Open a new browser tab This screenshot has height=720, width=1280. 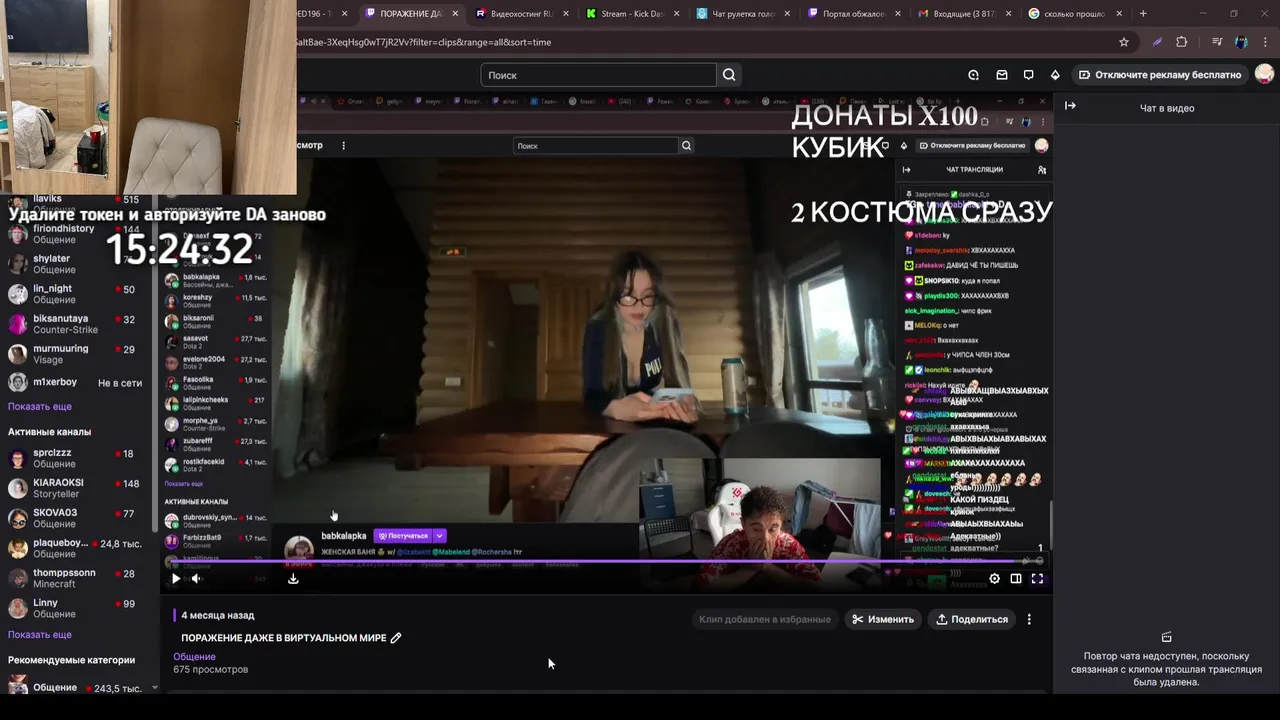[x=1143, y=14]
